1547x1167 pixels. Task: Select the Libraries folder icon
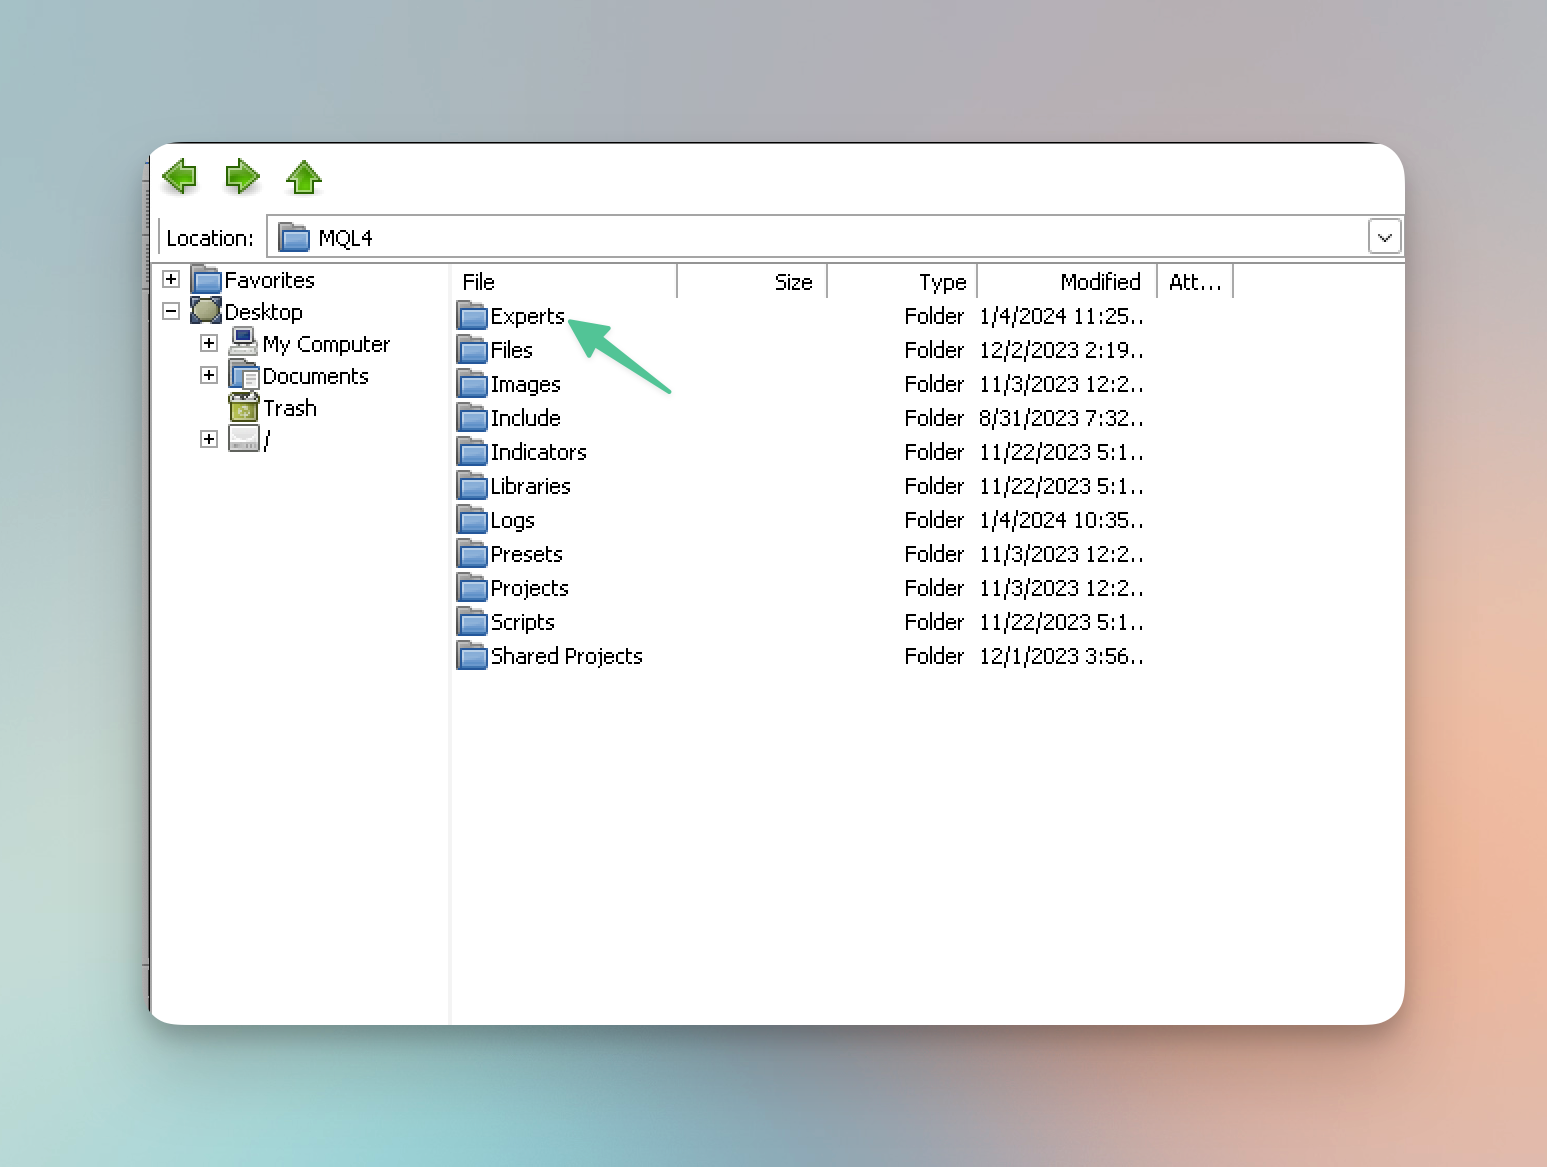click(472, 486)
